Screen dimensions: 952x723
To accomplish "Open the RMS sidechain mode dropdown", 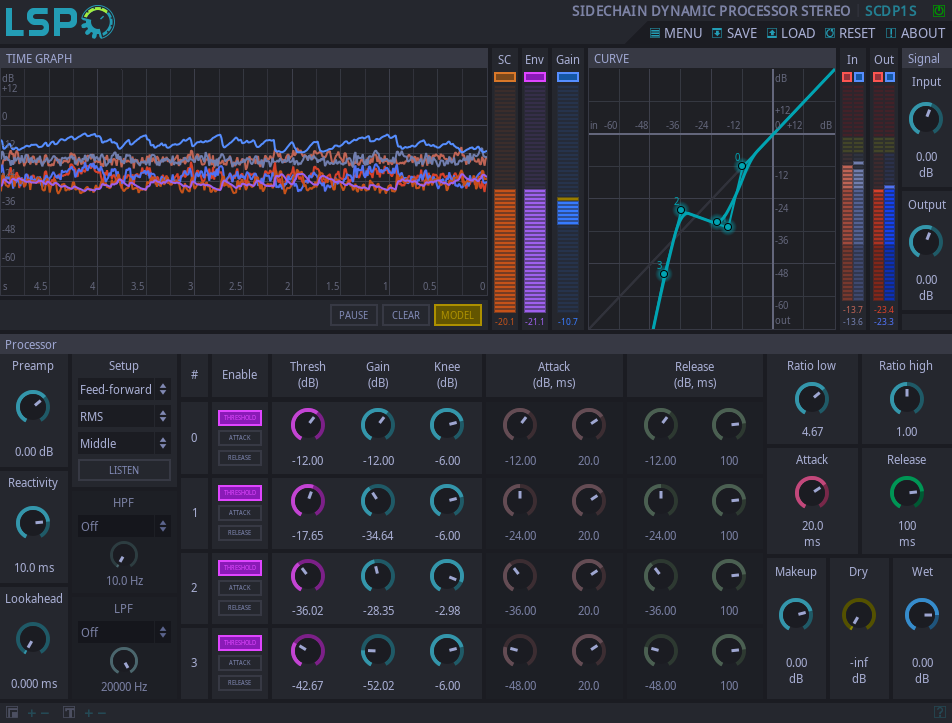I will [x=124, y=416].
